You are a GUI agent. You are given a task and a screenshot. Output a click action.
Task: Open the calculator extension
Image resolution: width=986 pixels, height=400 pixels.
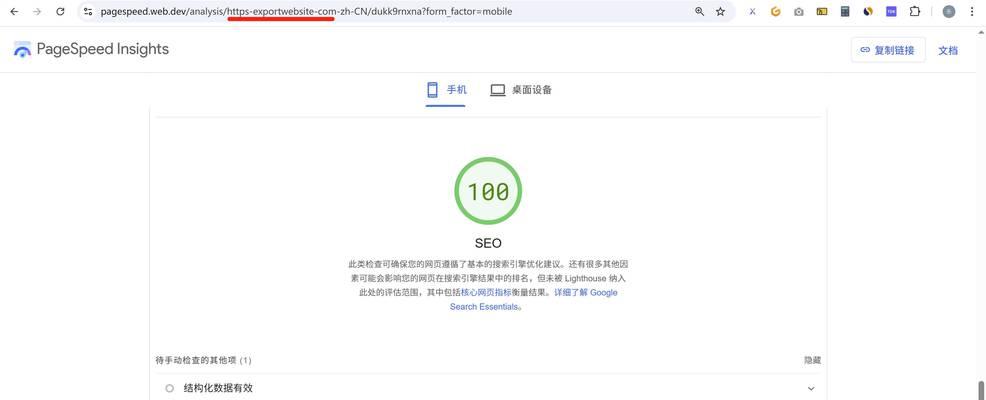pos(845,11)
